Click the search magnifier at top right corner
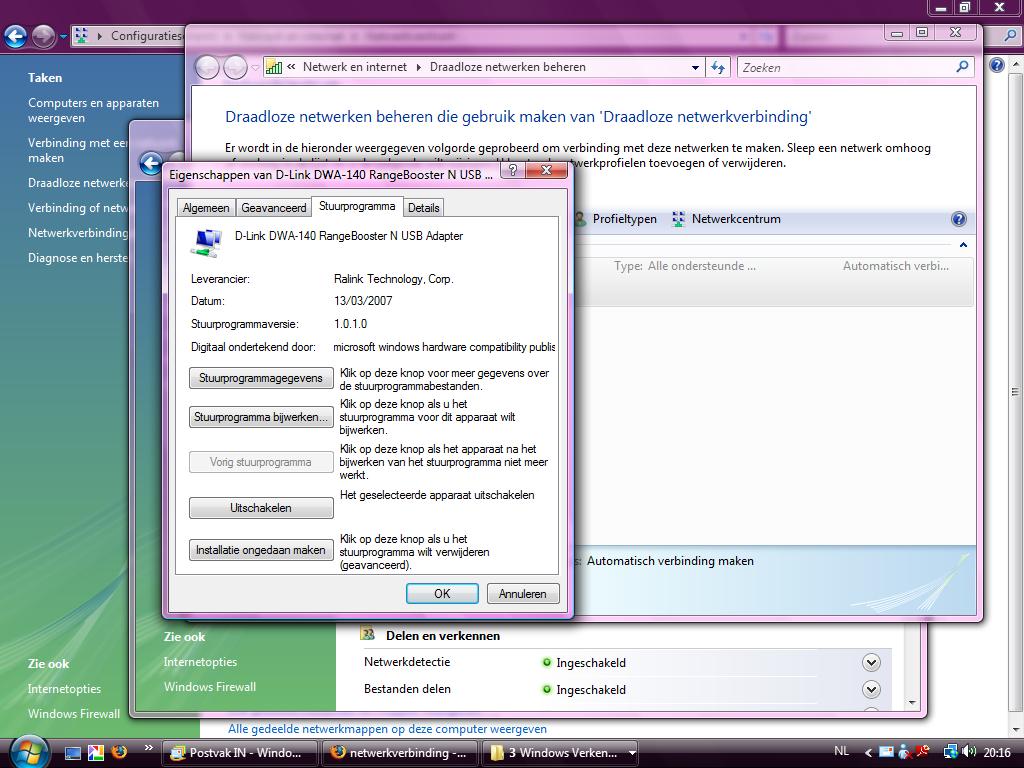The height and width of the screenshot is (768, 1024). [1010, 36]
